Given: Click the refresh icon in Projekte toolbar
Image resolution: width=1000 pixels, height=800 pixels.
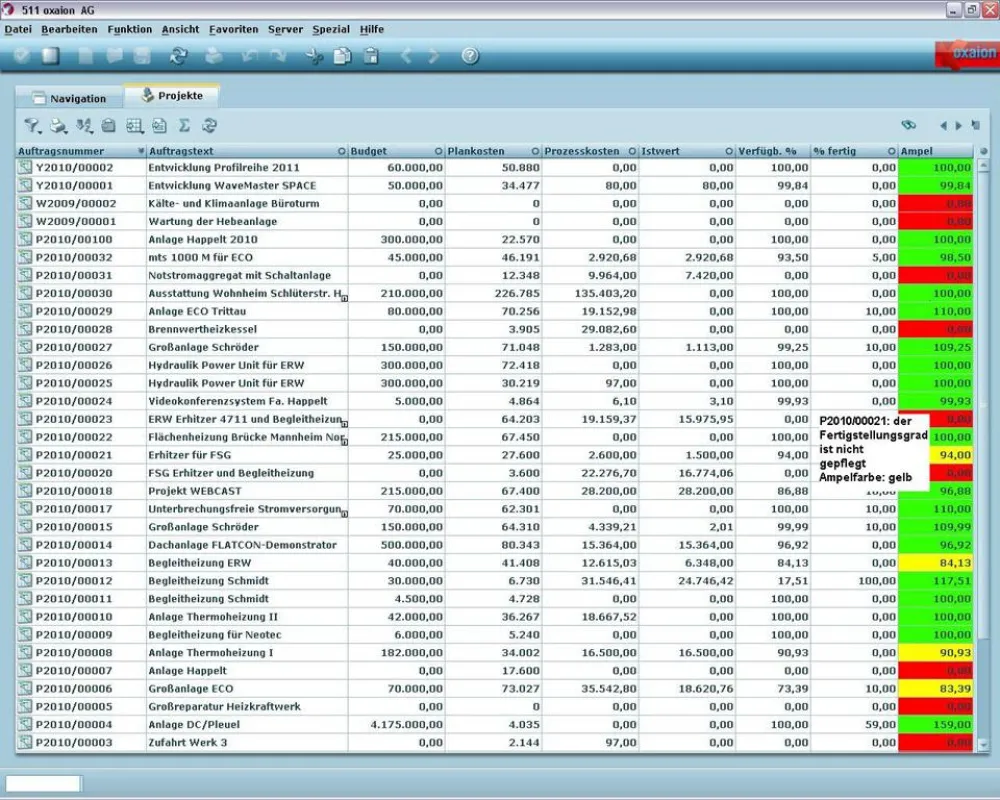Looking at the screenshot, I should click(209, 126).
